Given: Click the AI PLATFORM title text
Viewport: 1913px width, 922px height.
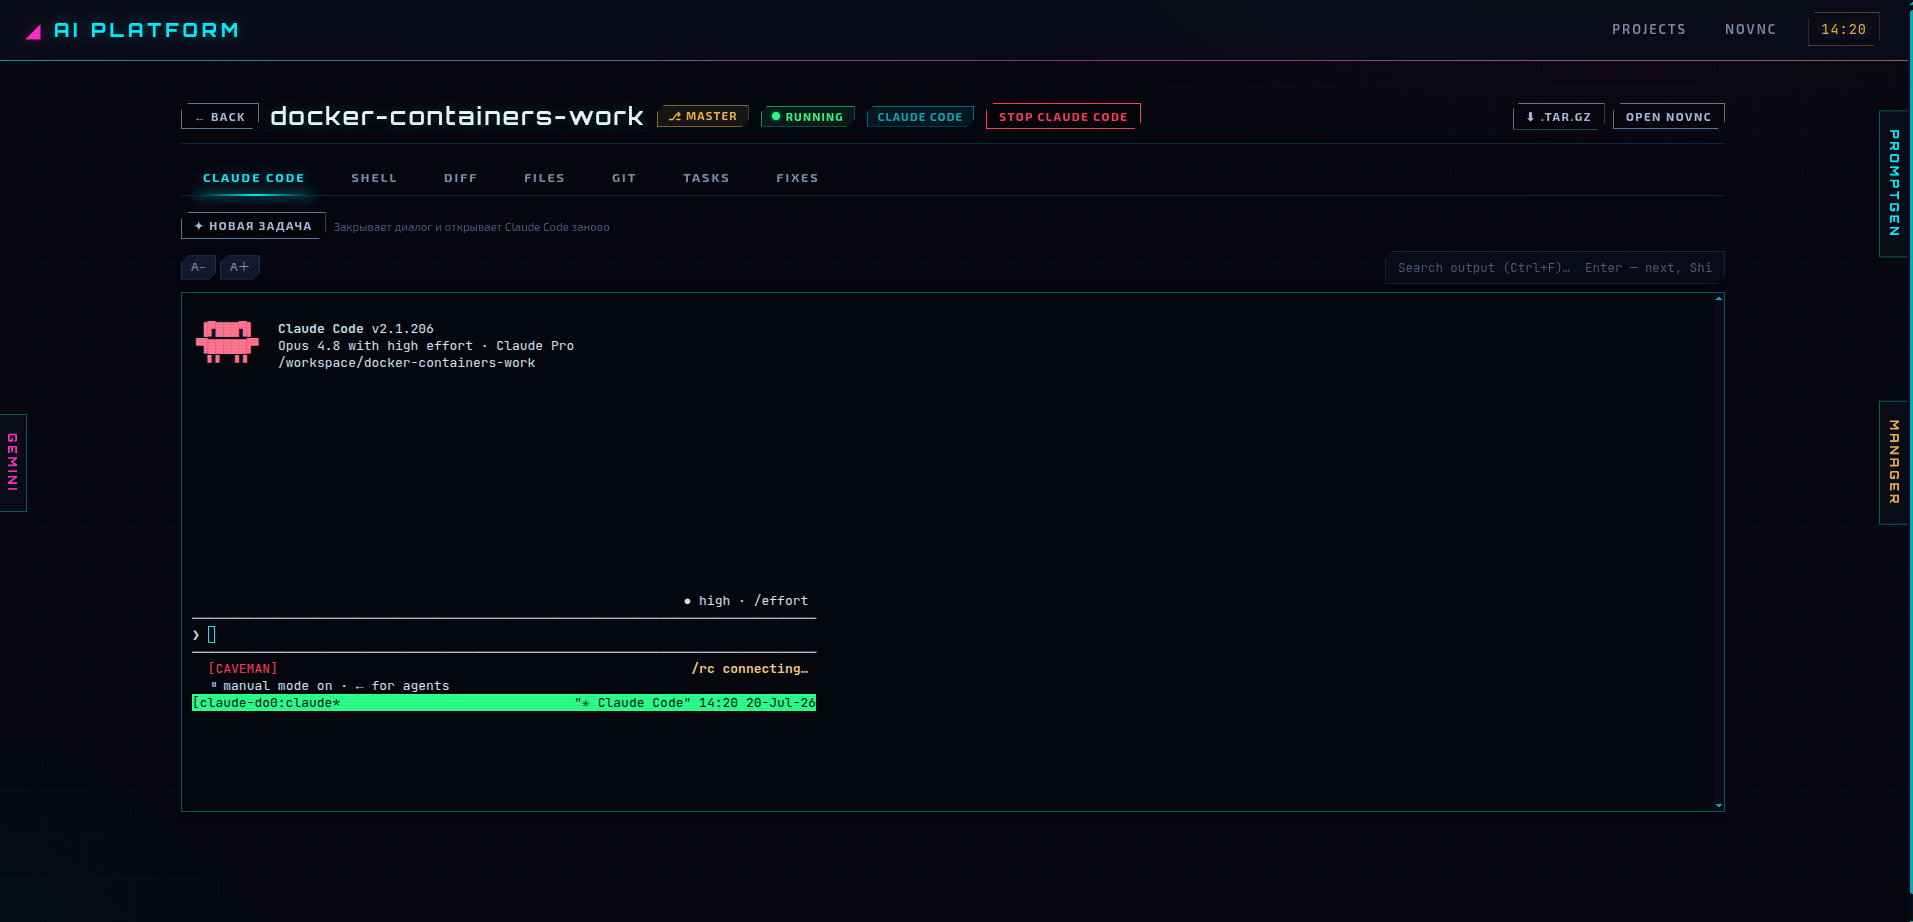Looking at the screenshot, I should pos(146,31).
